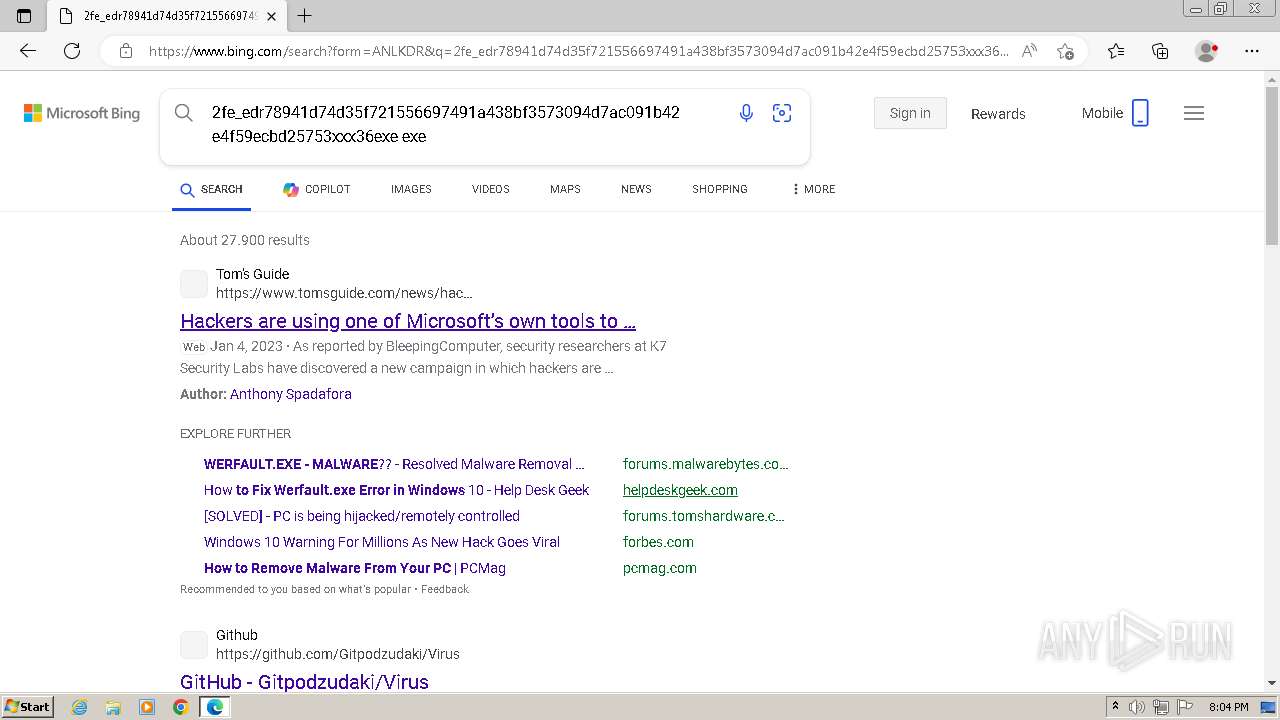Image resolution: width=1280 pixels, height=720 pixels.
Task: Click the Sign in button
Action: pos(910,113)
